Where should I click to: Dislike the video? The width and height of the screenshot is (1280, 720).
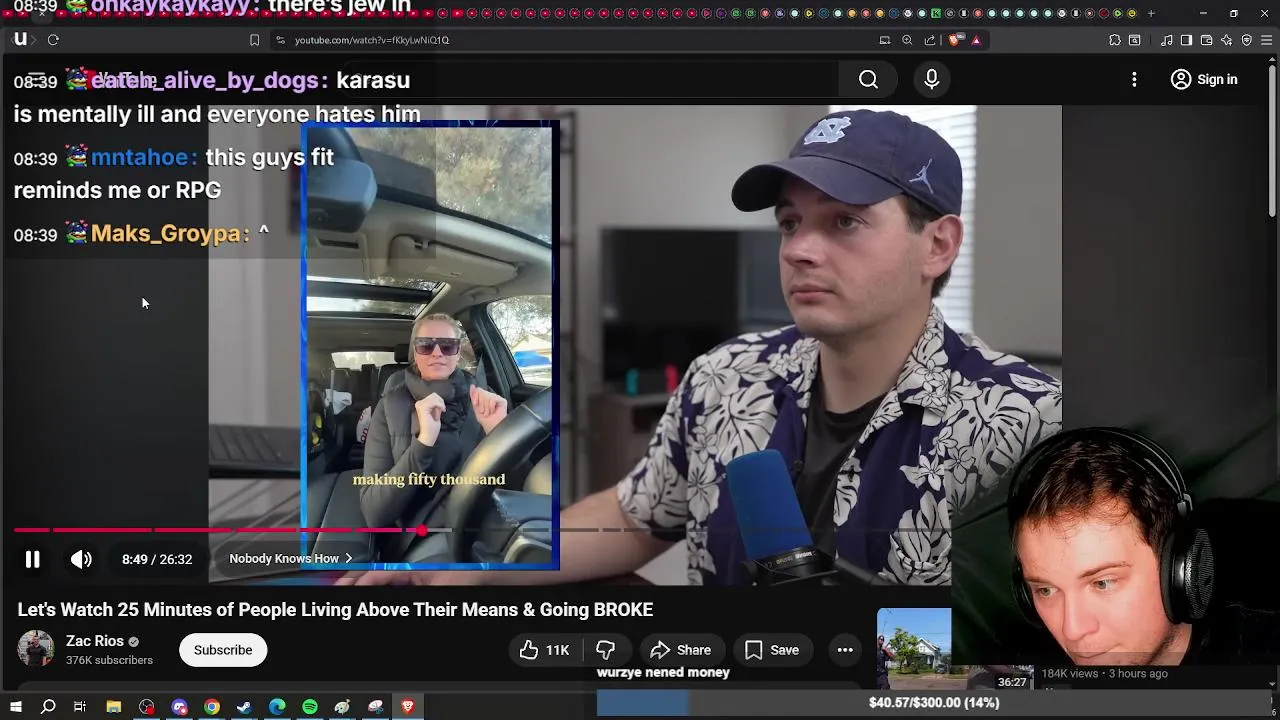[605, 650]
